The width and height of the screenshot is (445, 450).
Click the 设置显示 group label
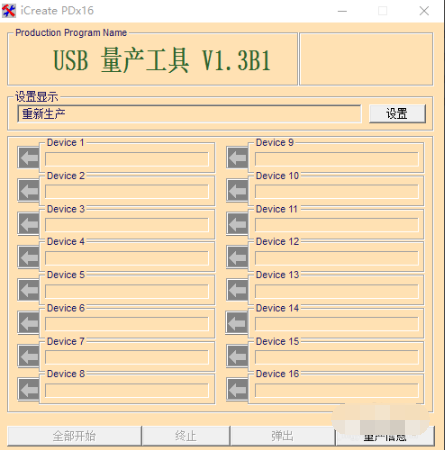[36, 97]
